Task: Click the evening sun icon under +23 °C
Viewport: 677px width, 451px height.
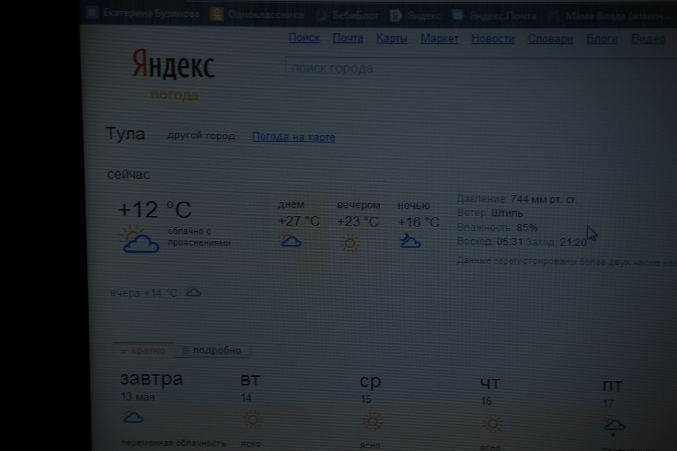Action: (350, 243)
